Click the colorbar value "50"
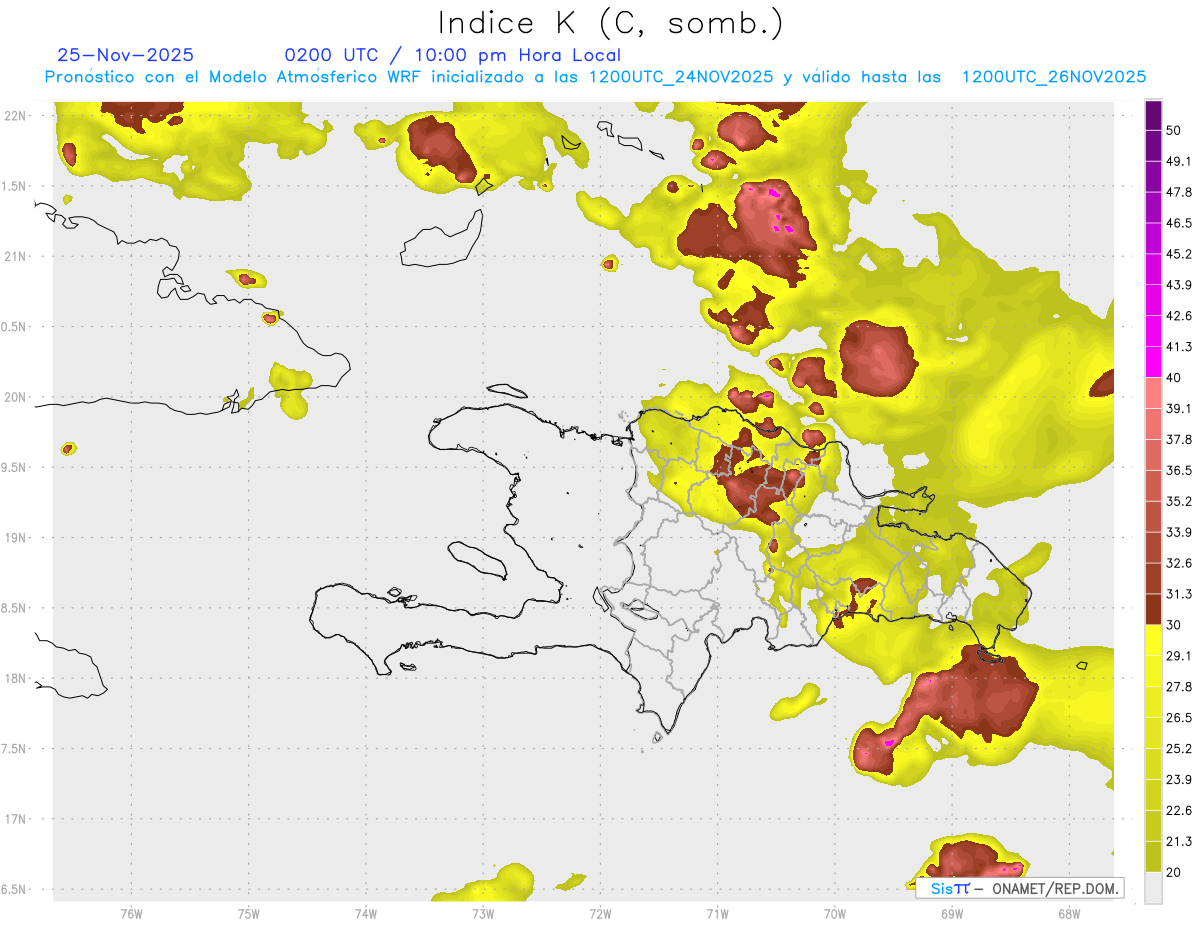The height and width of the screenshot is (927, 1200). coord(1174,130)
